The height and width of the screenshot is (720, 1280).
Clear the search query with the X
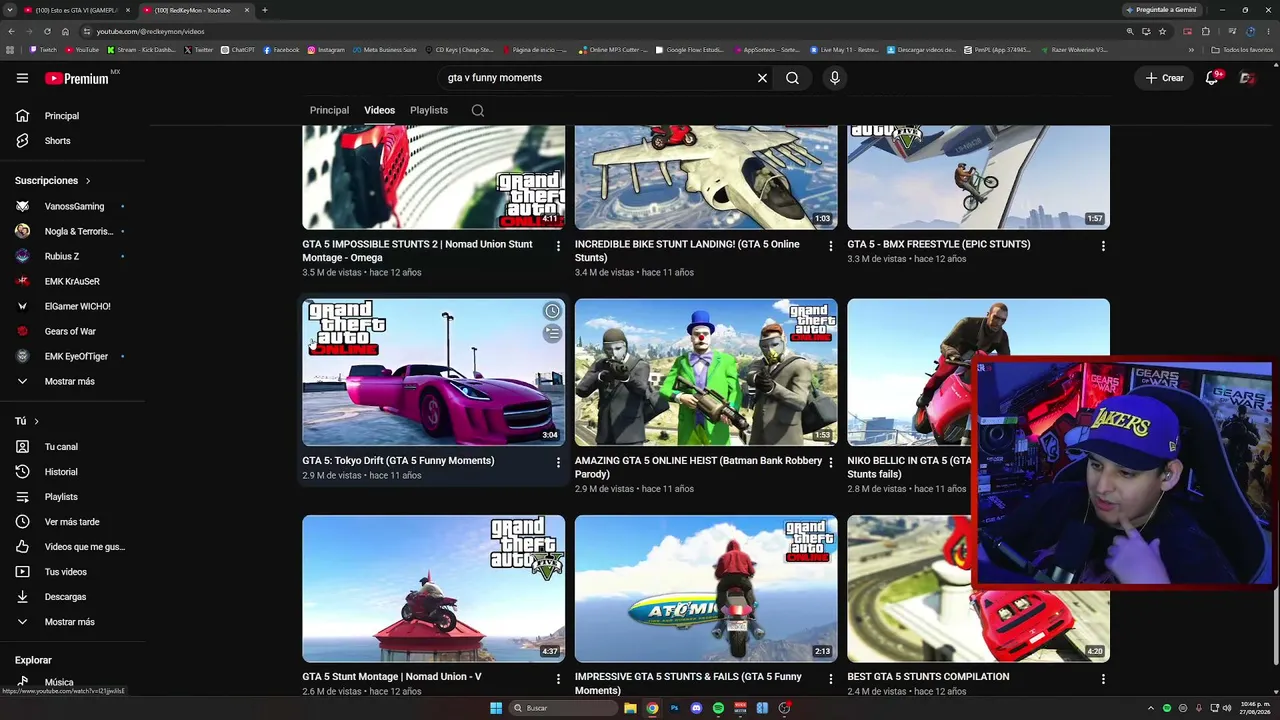(x=762, y=78)
